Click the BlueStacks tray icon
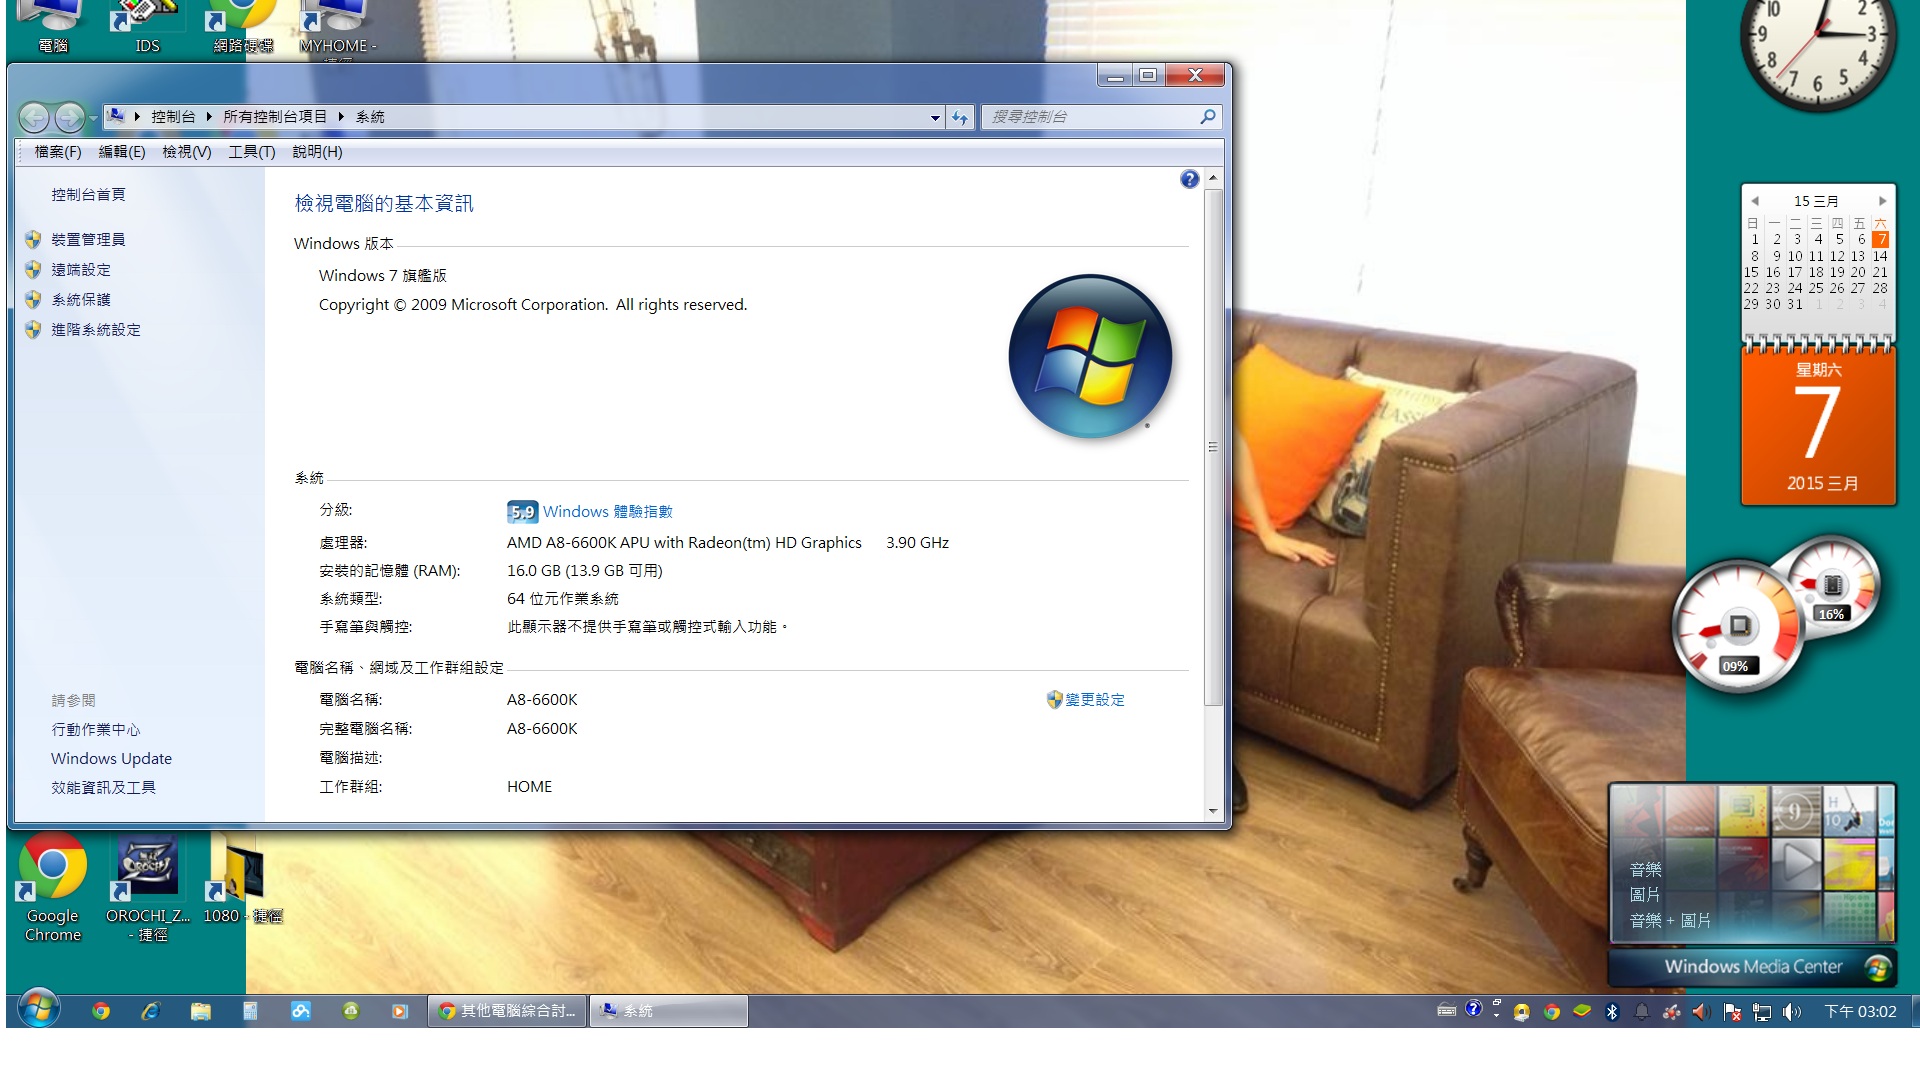The width and height of the screenshot is (1920, 1080). point(1581,1011)
